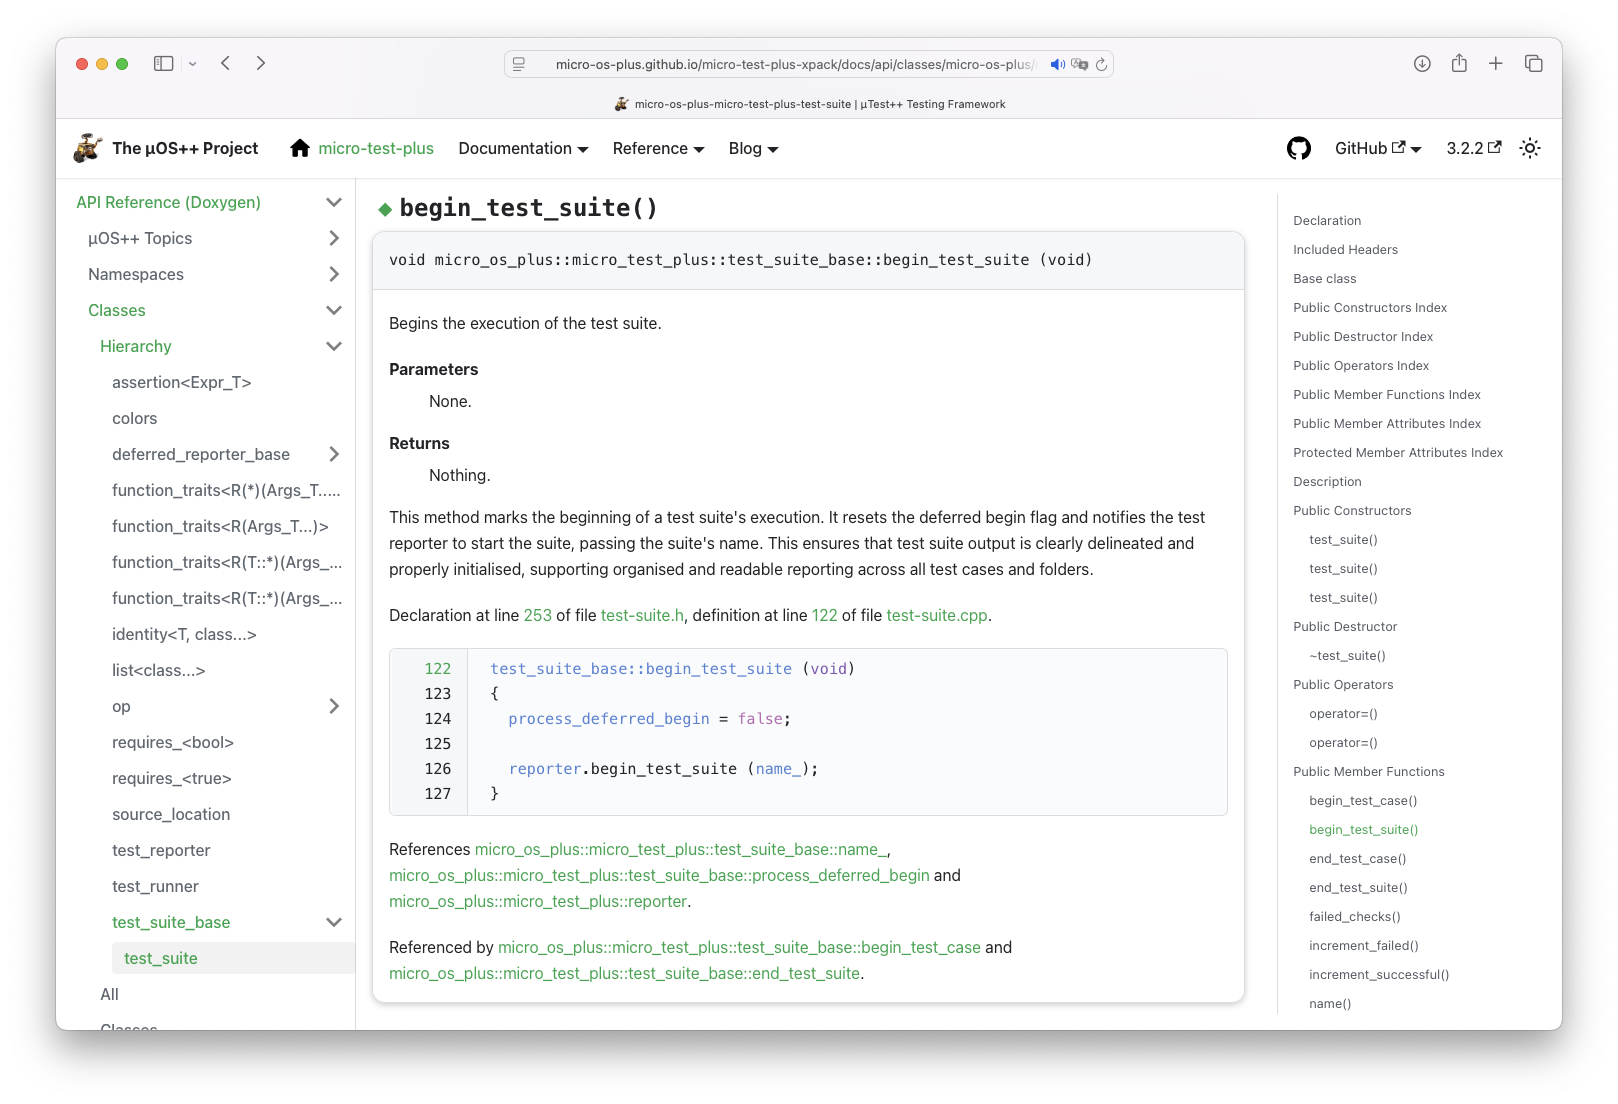Reload the current page

[1101, 64]
